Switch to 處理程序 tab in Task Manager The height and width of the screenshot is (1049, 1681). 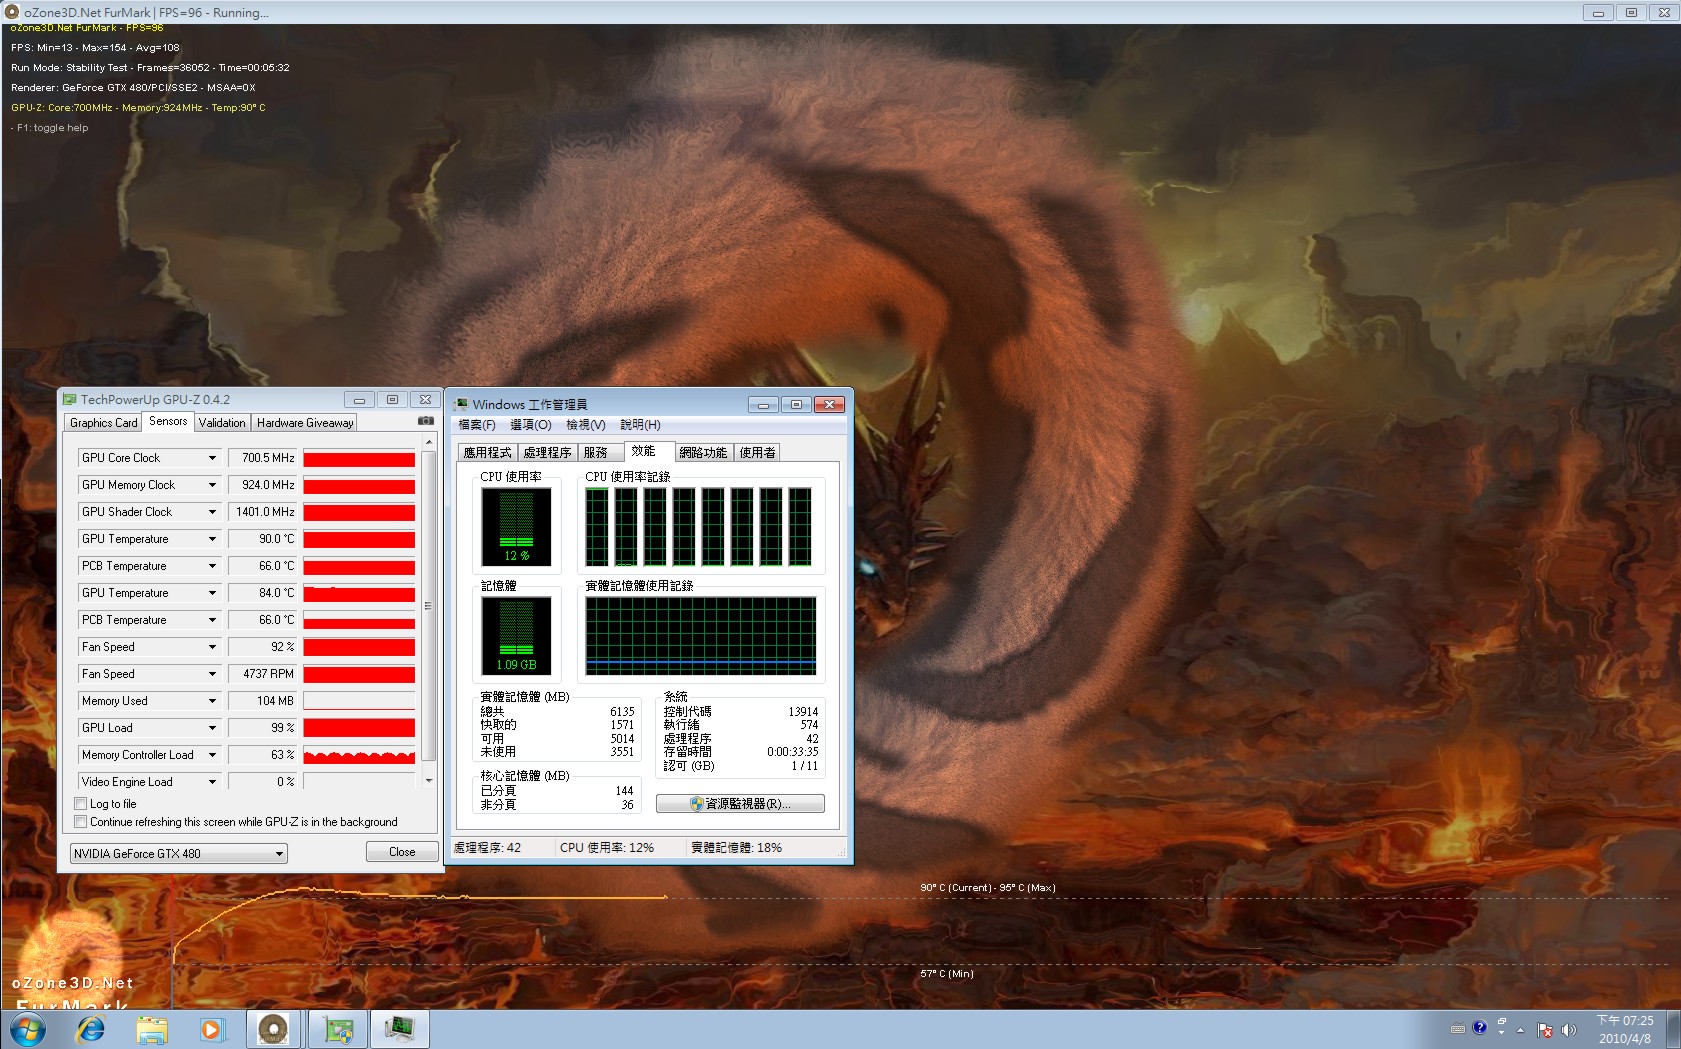click(548, 453)
